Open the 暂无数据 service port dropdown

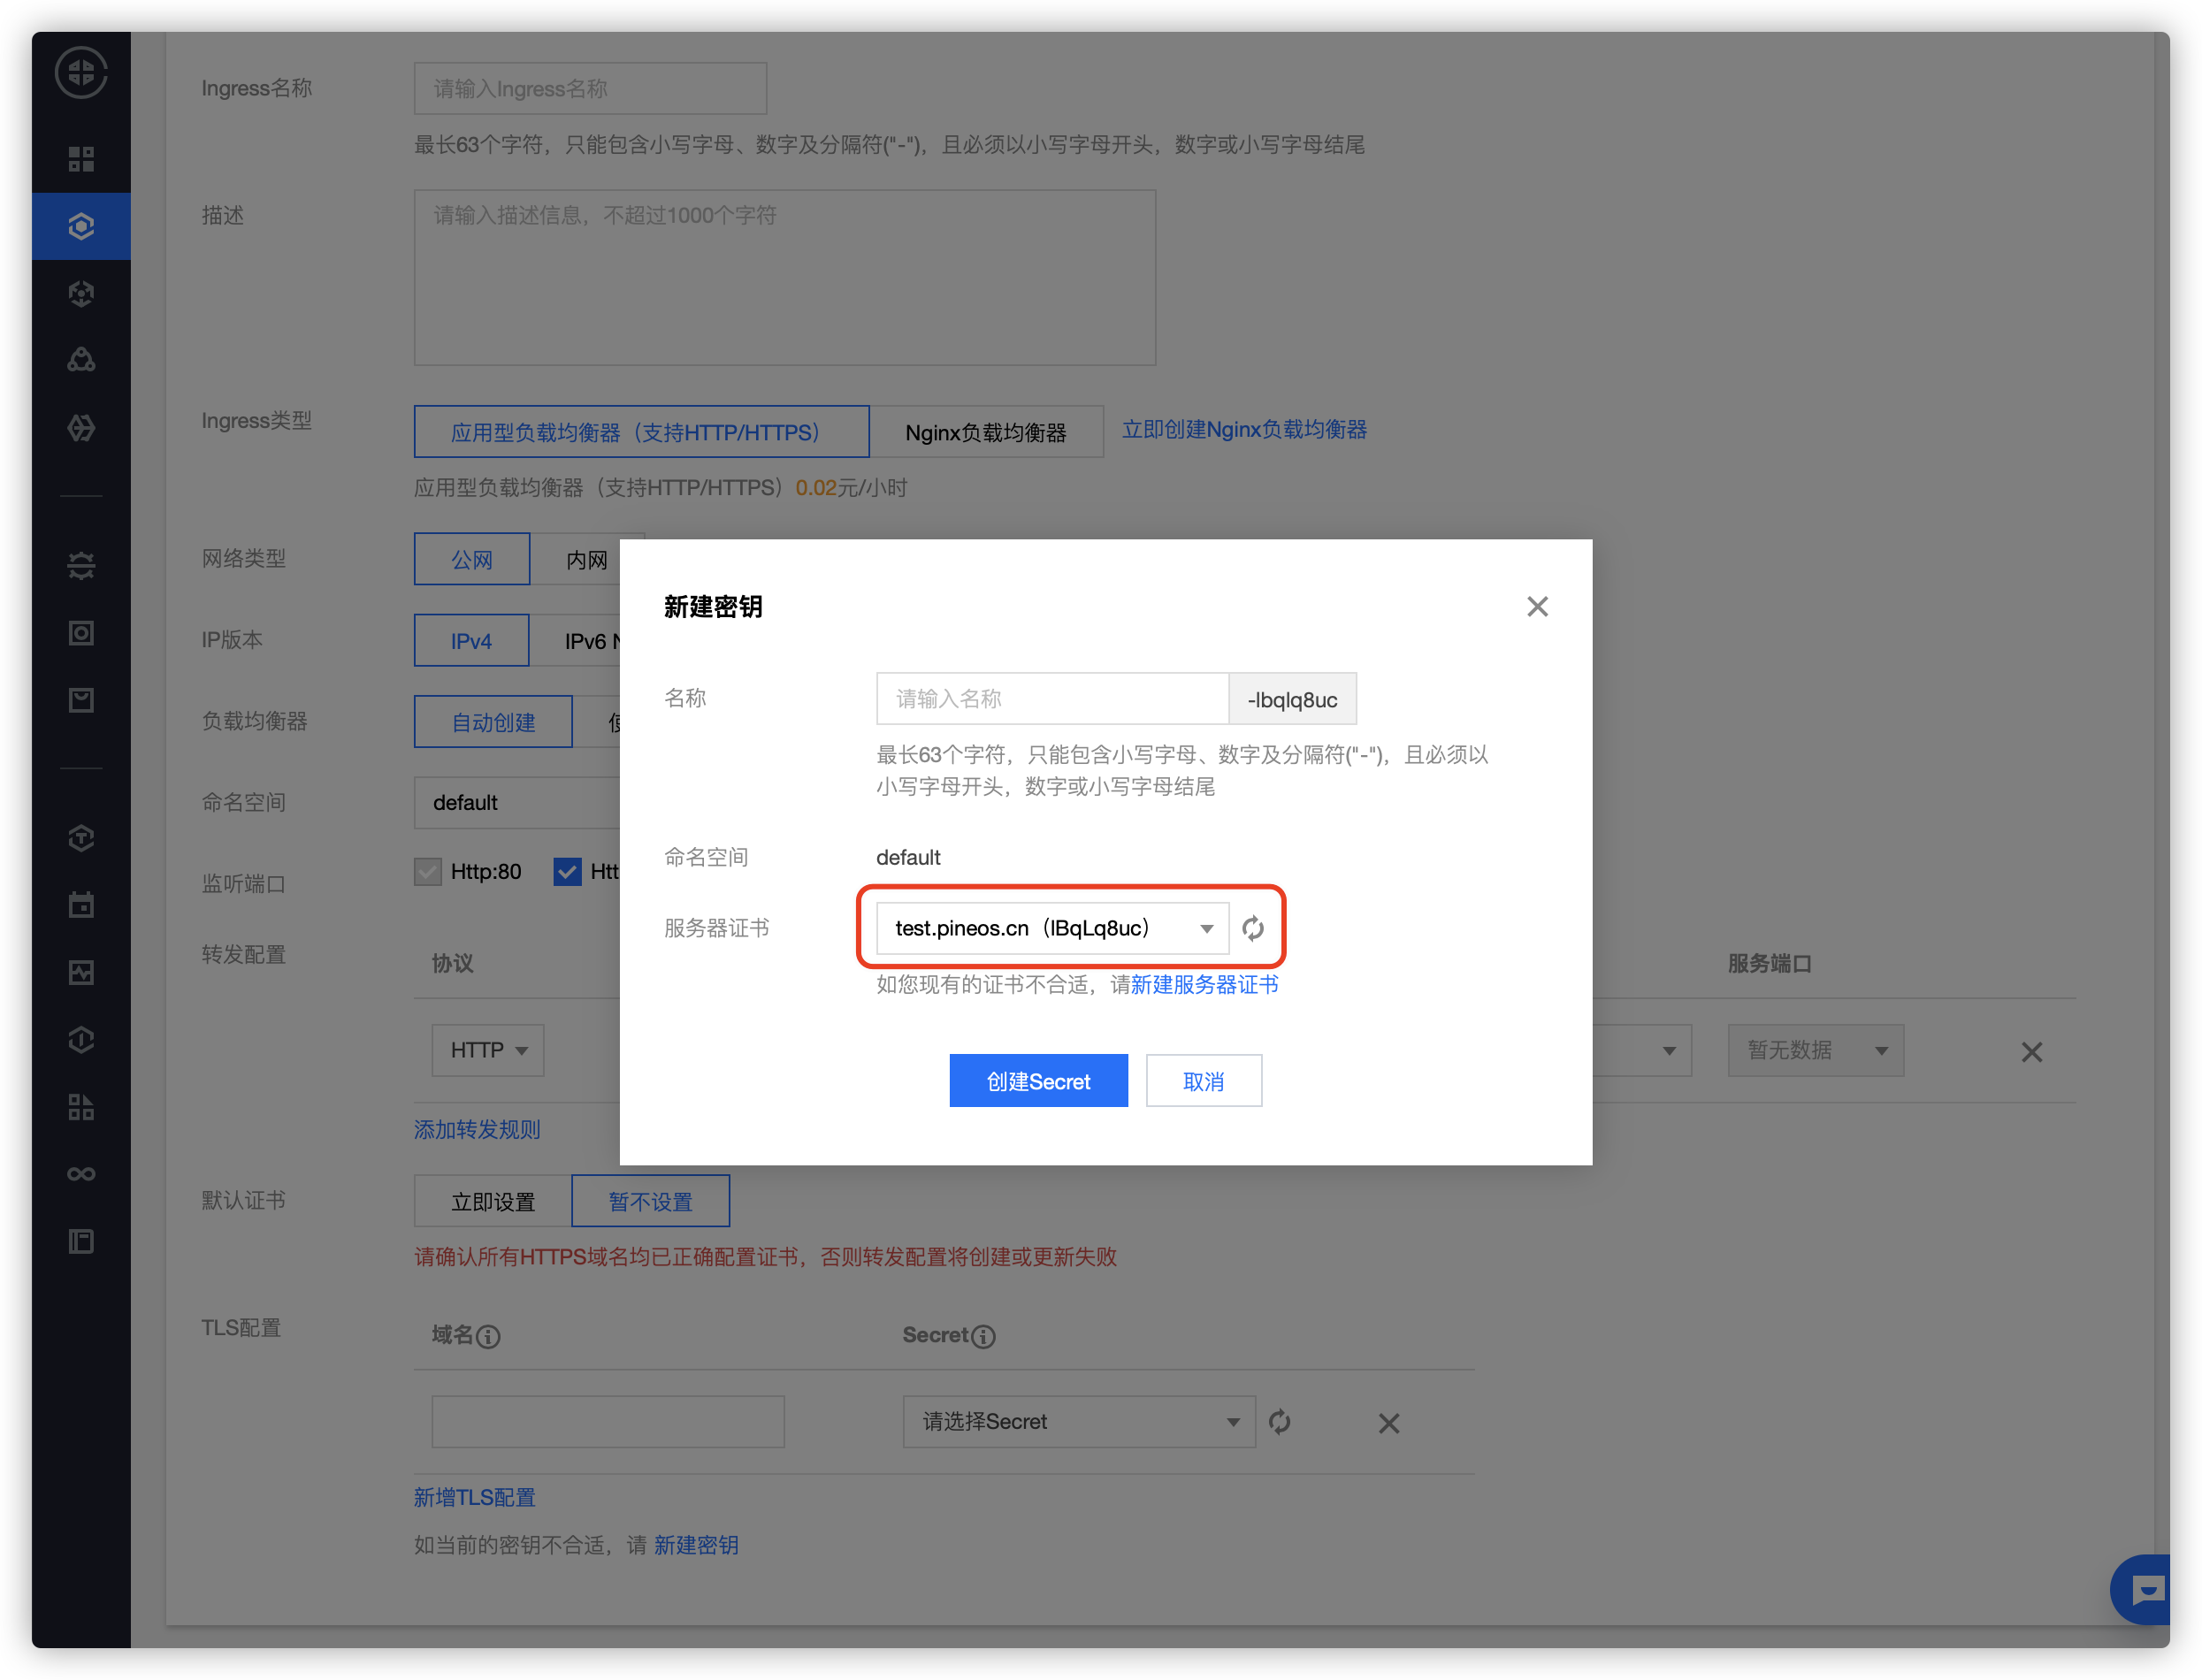click(1816, 1051)
